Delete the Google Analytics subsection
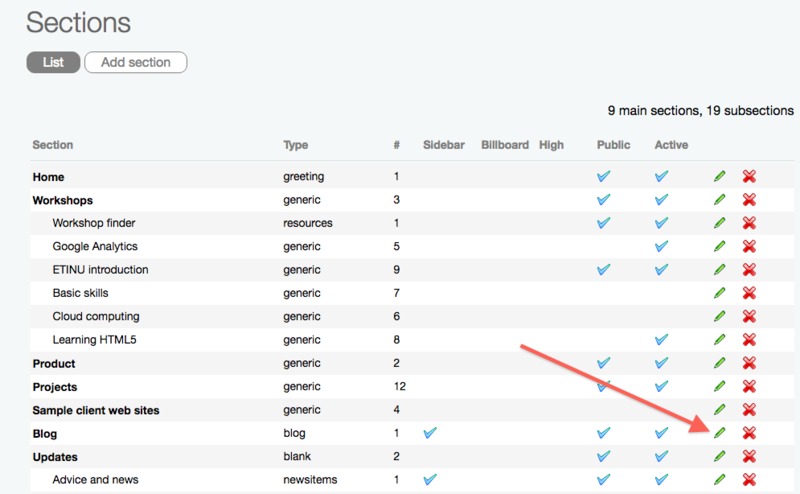This screenshot has width=800, height=494. (x=749, y=246)
